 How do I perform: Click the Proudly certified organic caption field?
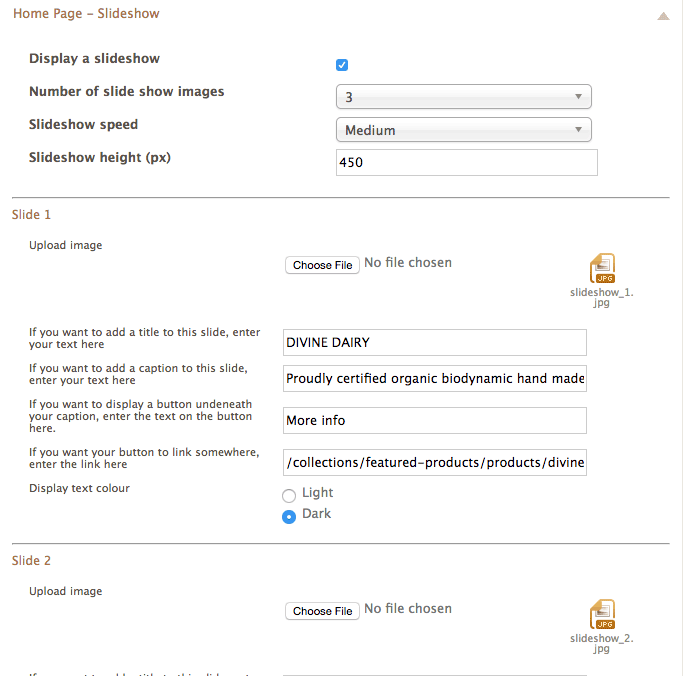pos(435,379)
